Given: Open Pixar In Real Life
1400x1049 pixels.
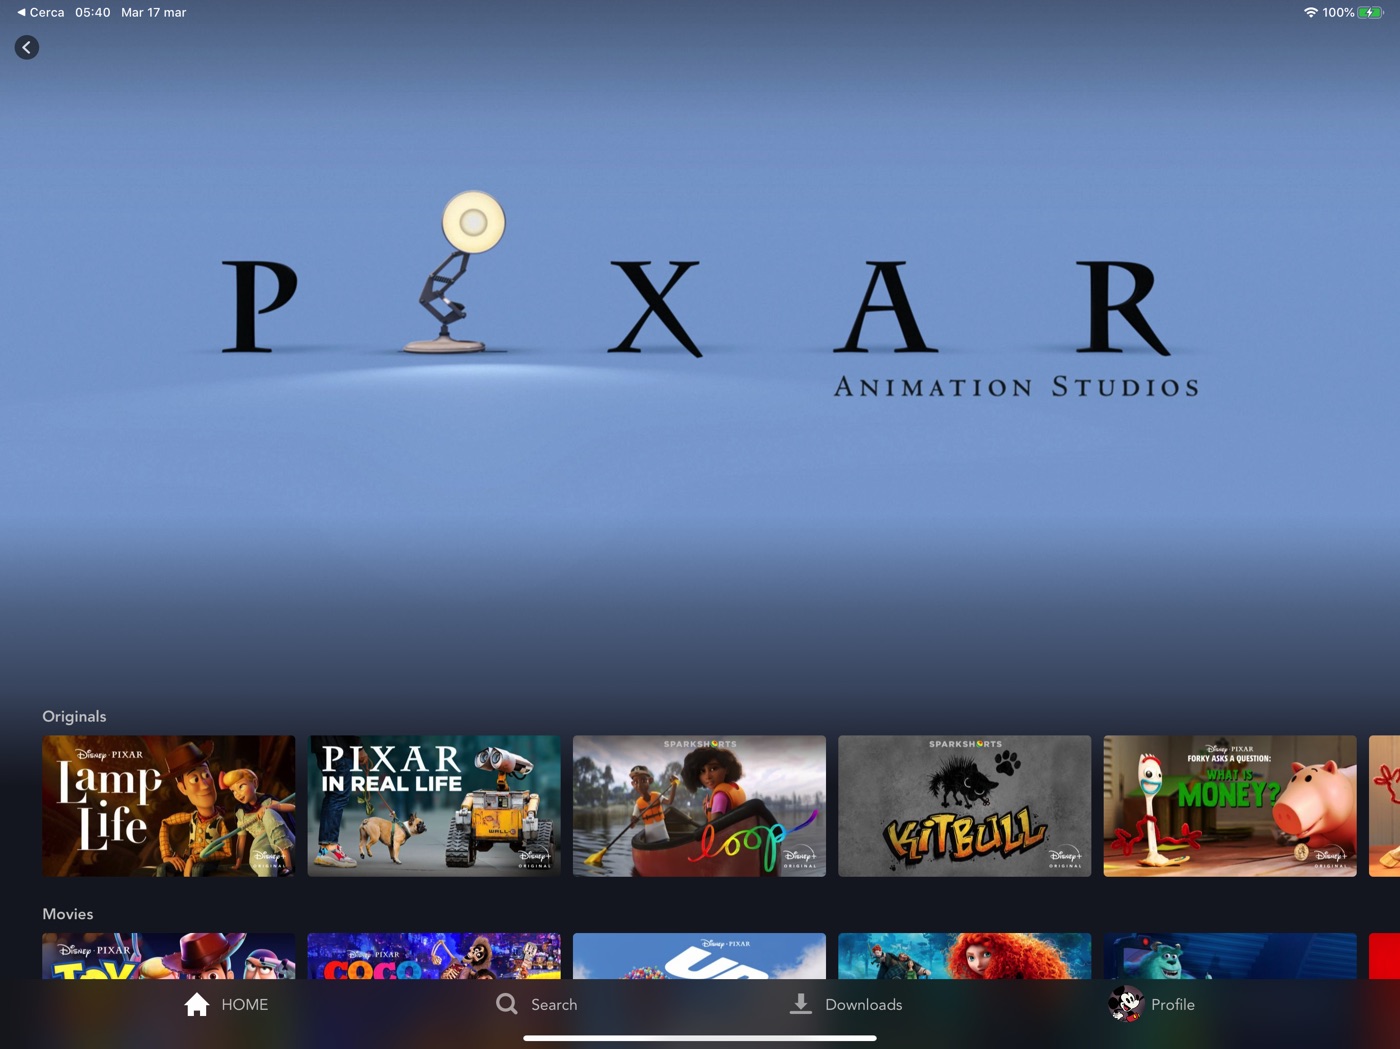Looking at the screenshot, I should pyautogui.click(x=434, y=806).
